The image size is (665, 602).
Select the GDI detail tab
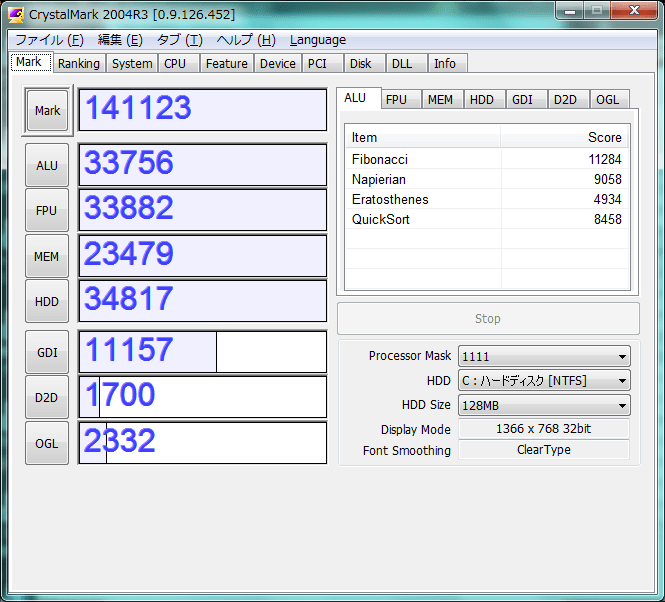point(526,100)
